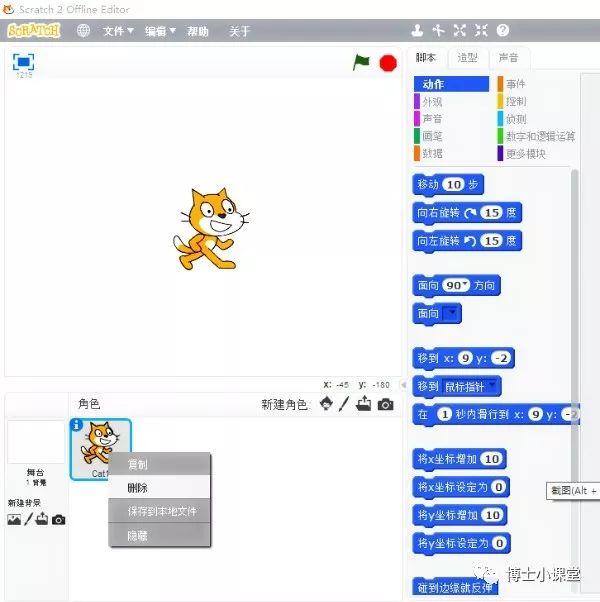Click the seconds field in 滑行到 block

(x=444, y=414)
